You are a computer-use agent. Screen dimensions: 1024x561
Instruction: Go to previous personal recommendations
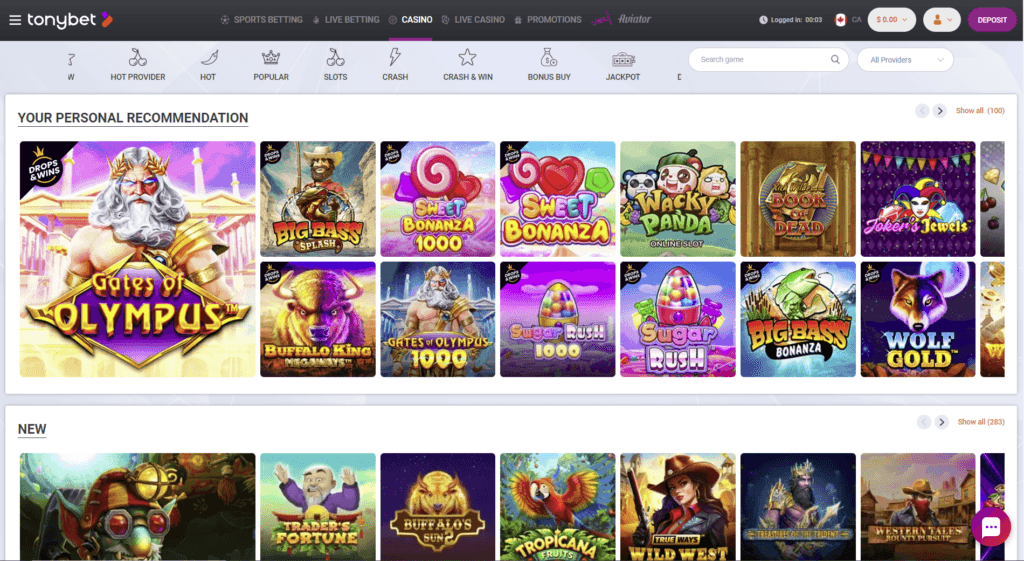tap(922, 111)
